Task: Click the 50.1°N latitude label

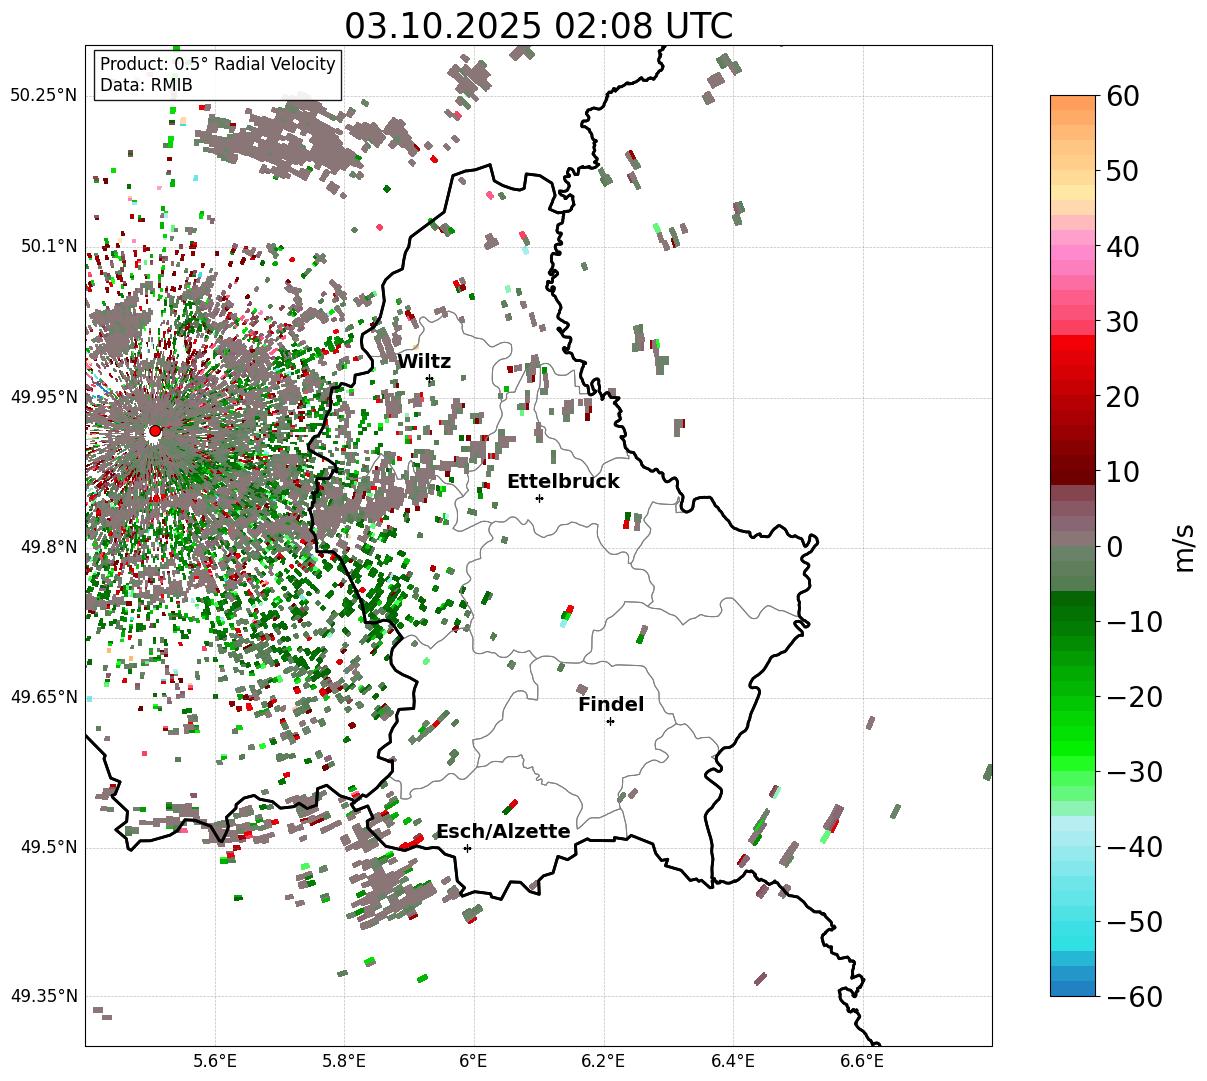Action: click(48, 246)
